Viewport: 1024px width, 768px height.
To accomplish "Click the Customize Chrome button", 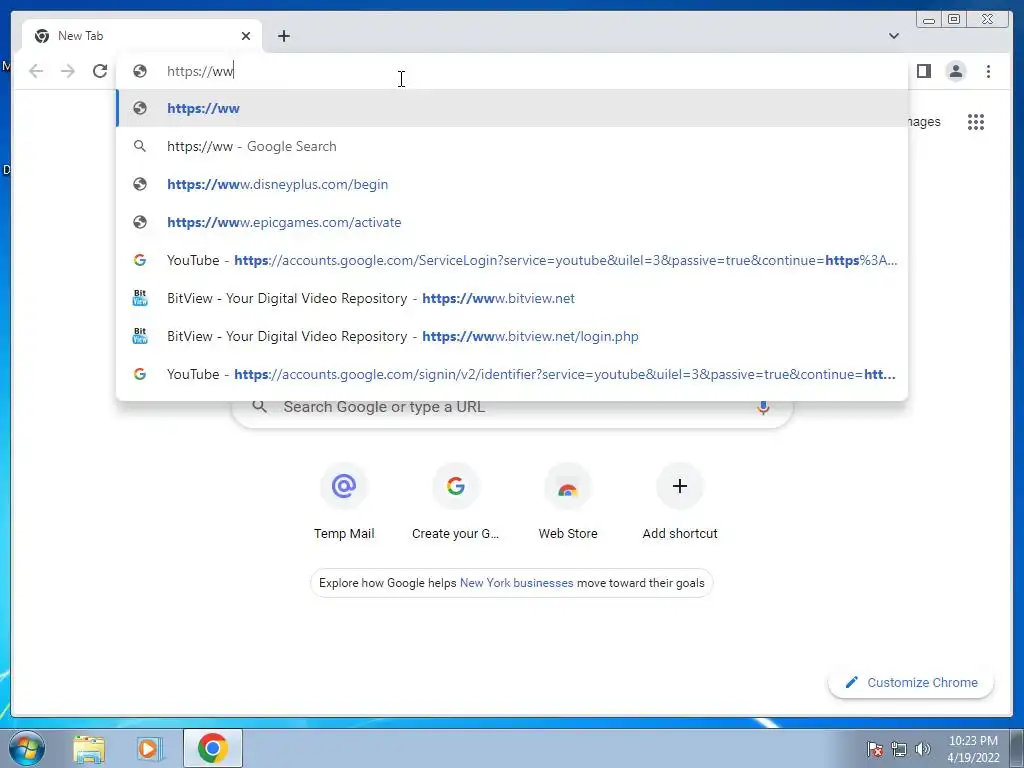I will coord(911,682).
